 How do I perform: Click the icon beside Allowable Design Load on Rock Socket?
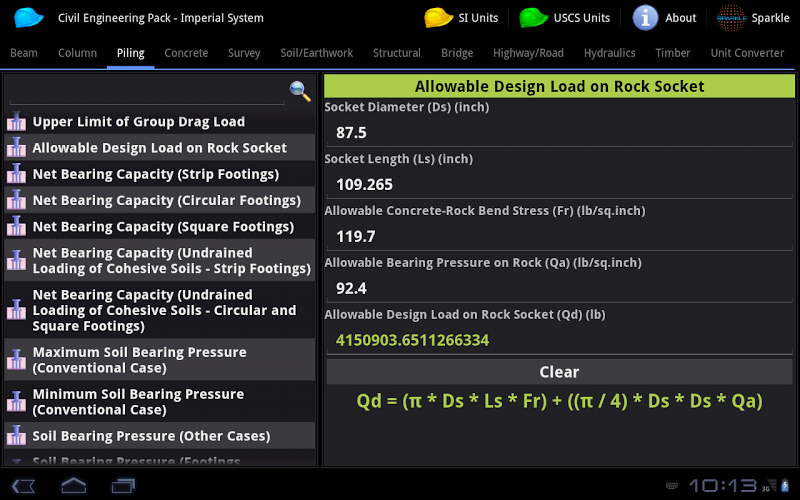(16, 147)
